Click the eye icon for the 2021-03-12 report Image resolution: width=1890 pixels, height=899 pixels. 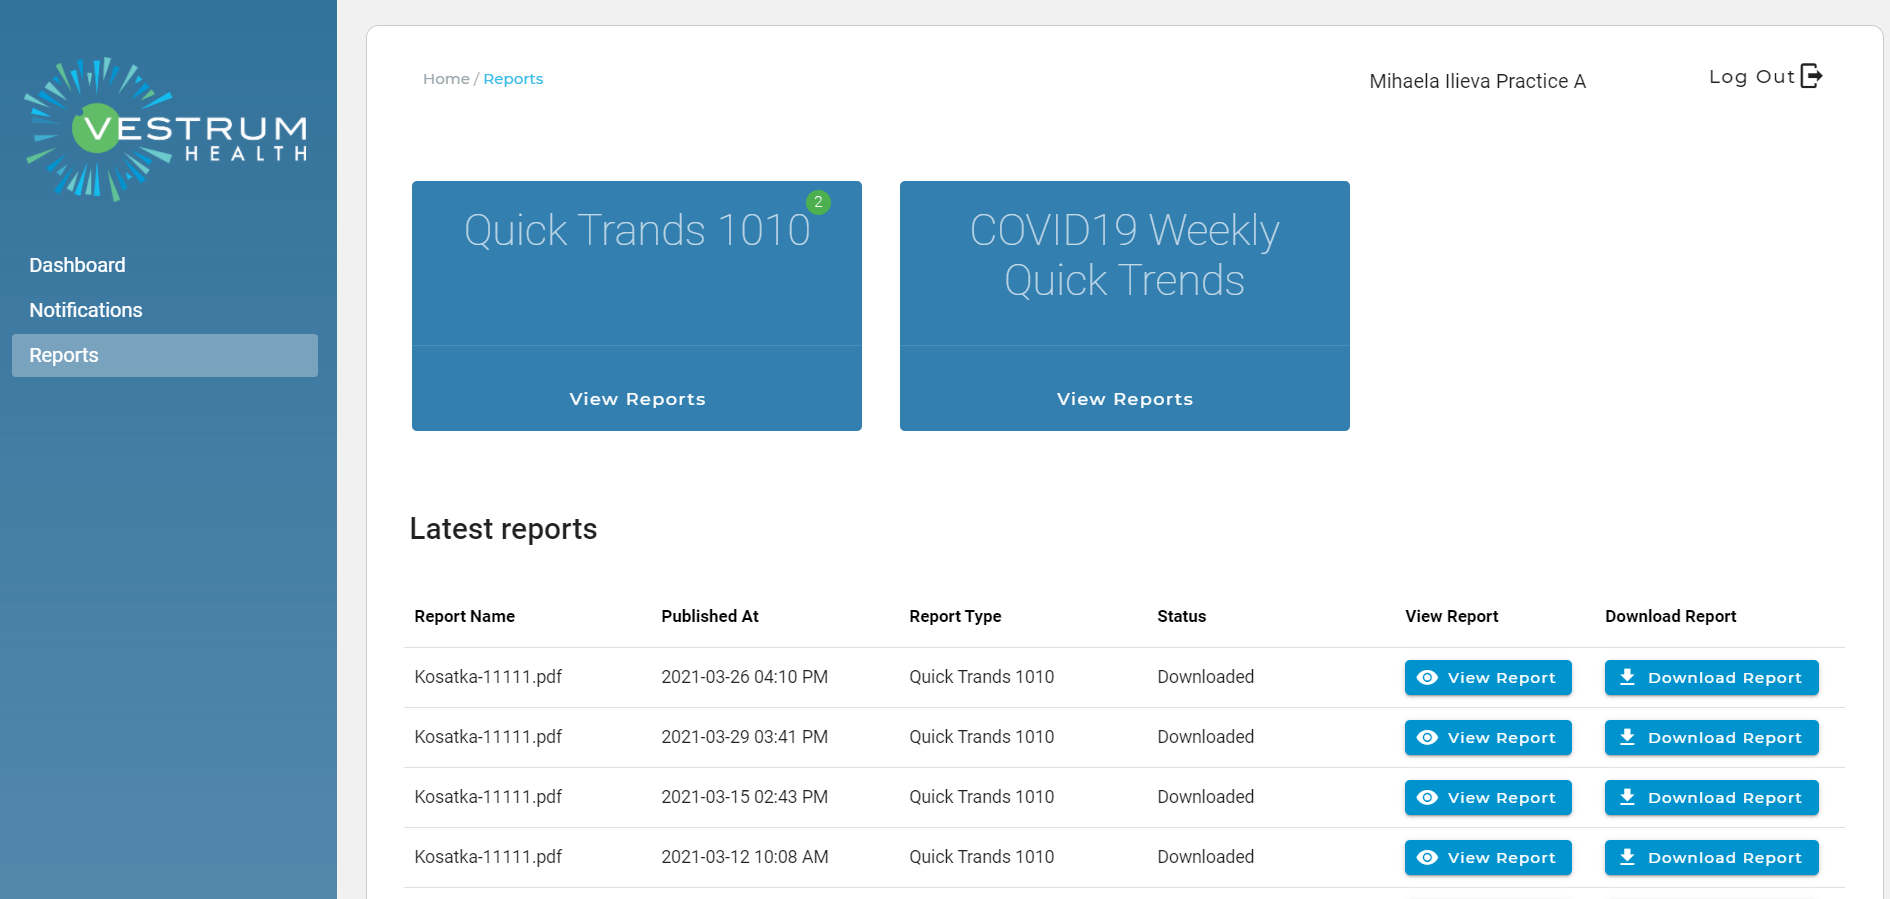click(x=1427, y=858)
